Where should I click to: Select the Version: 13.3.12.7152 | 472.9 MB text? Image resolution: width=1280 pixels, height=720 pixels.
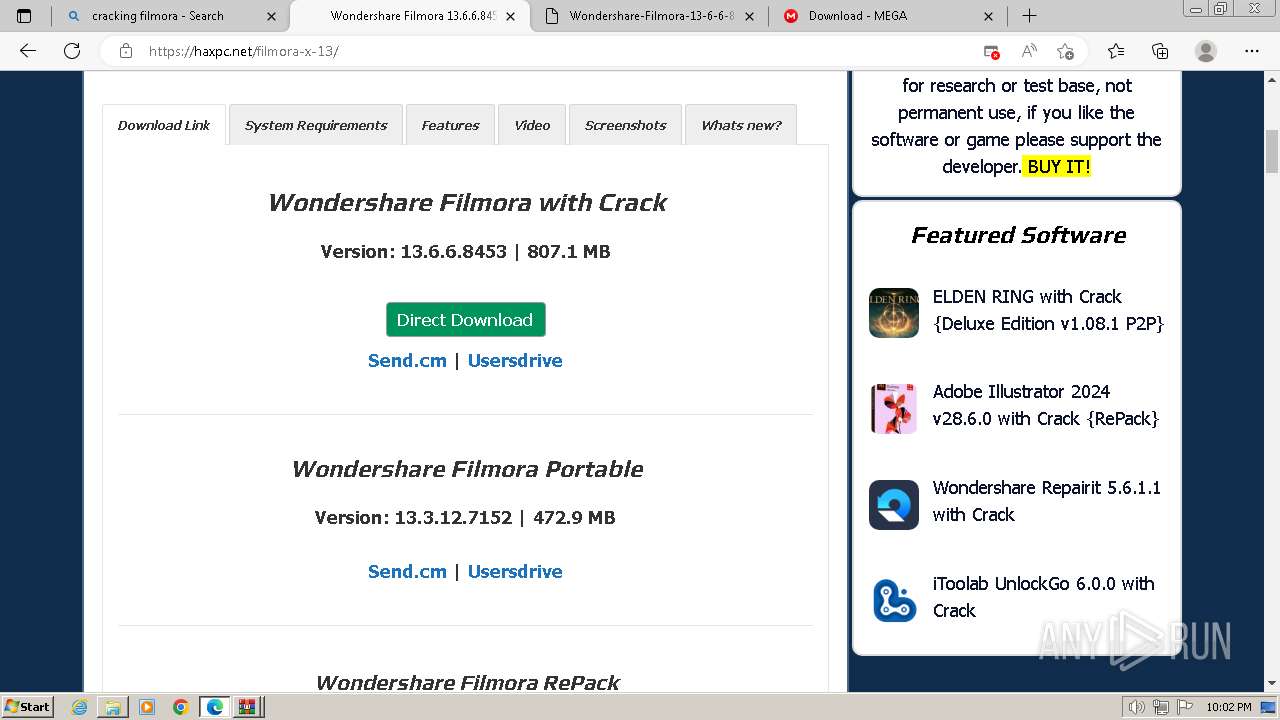465,518
